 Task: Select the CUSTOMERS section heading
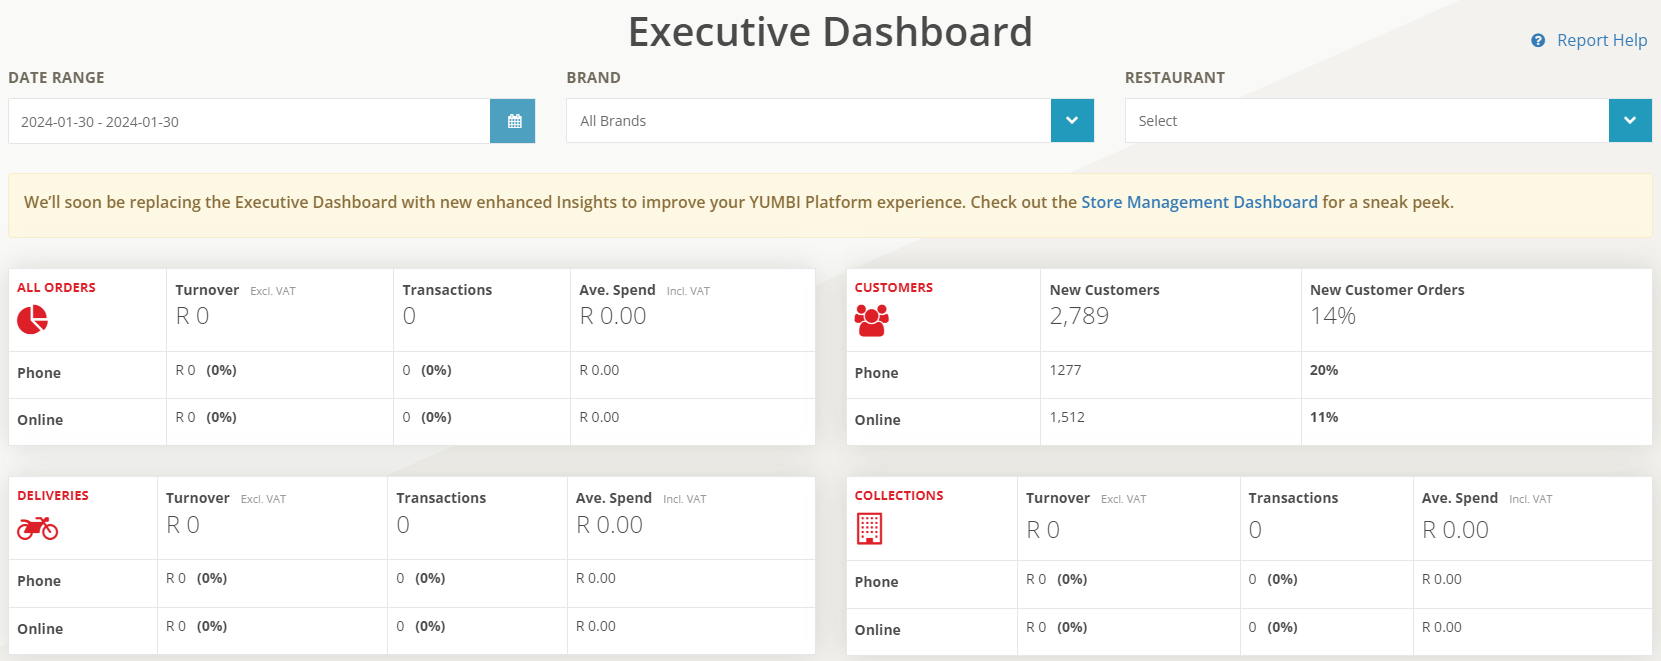click(893, 288)
